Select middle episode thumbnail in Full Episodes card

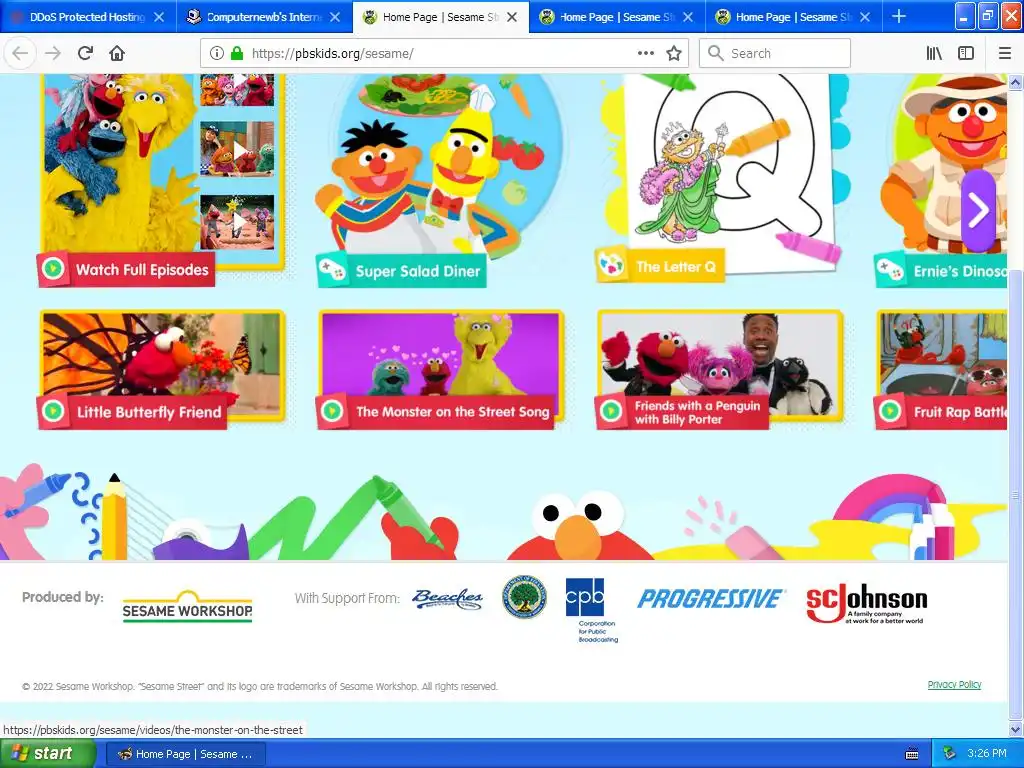click(x=237, y=150)
